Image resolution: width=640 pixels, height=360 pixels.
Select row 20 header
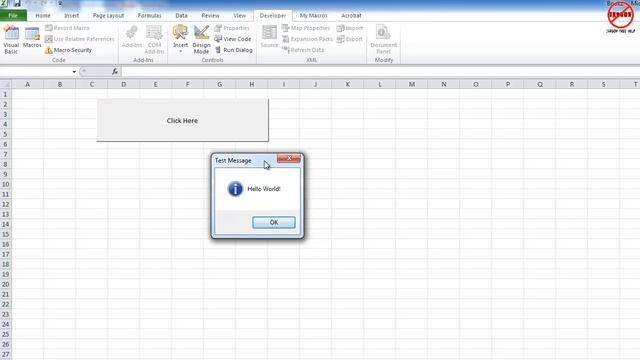click(6, 284)
